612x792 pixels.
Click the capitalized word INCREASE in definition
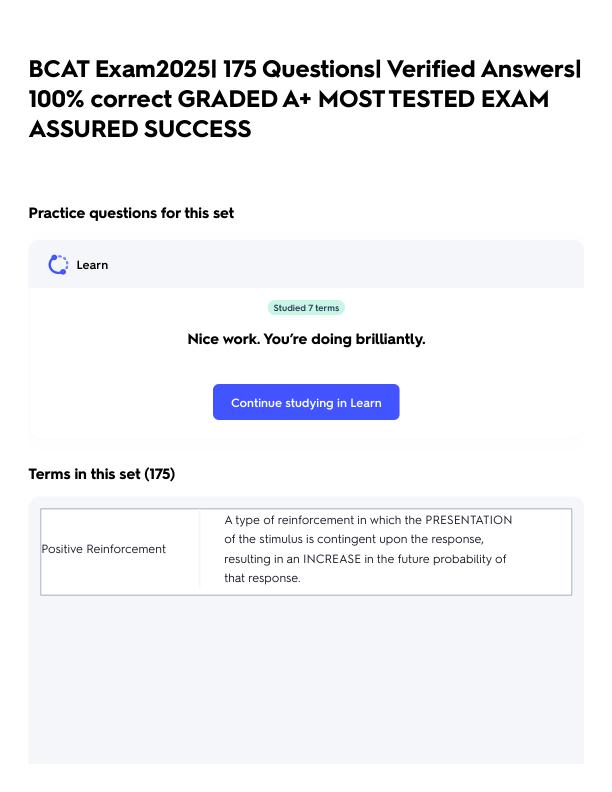click(332, 559)
